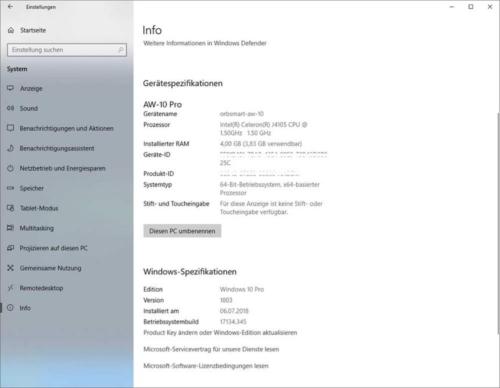
Task: Click the Gemeinsame Nutzung cross icon
Action: coord(10,268)
